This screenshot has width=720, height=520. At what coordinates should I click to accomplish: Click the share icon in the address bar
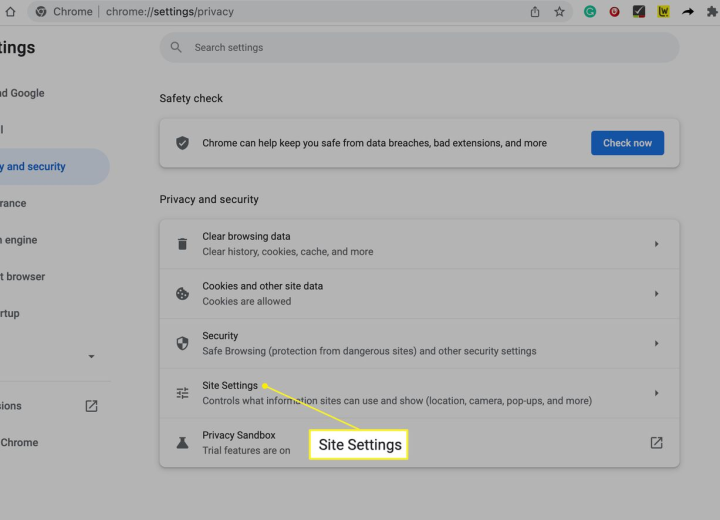coord(534,11)
